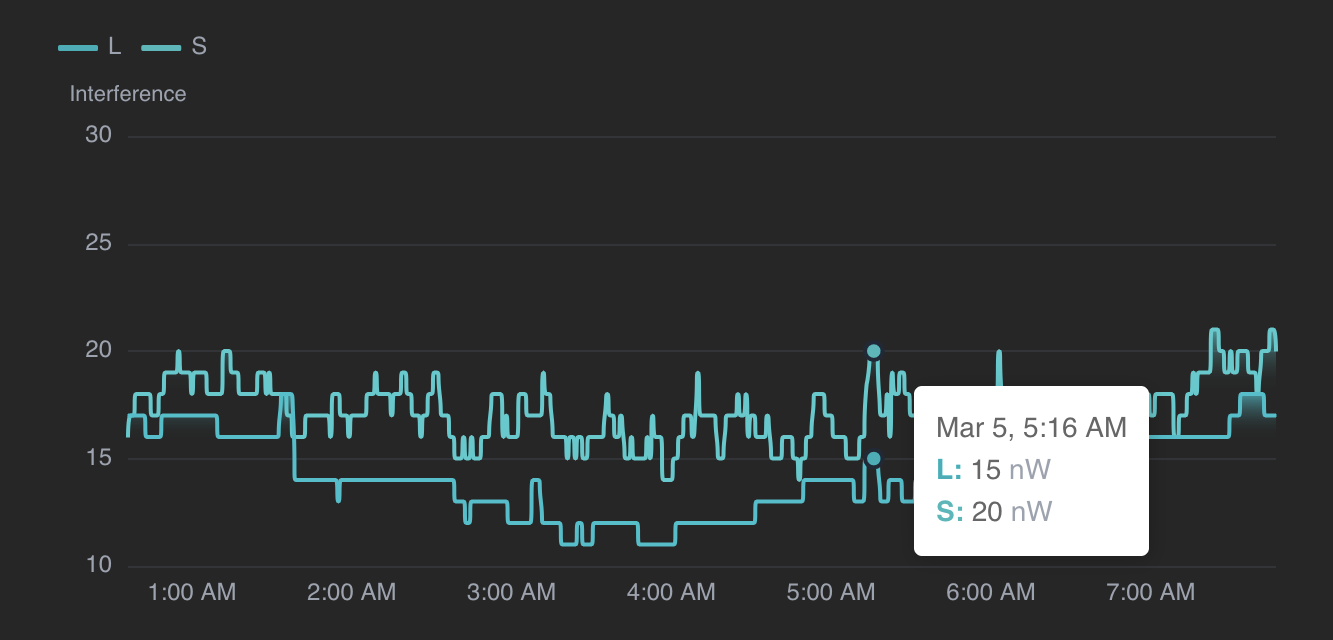
Task: Click the S legend line marker
Action: (163, 46)
